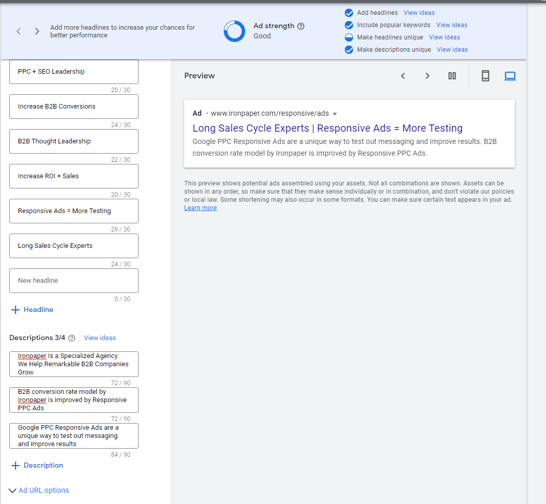Switch preview to desktop device
The height and width of the screenshot is (504, 546).
(x=510, y=76)
